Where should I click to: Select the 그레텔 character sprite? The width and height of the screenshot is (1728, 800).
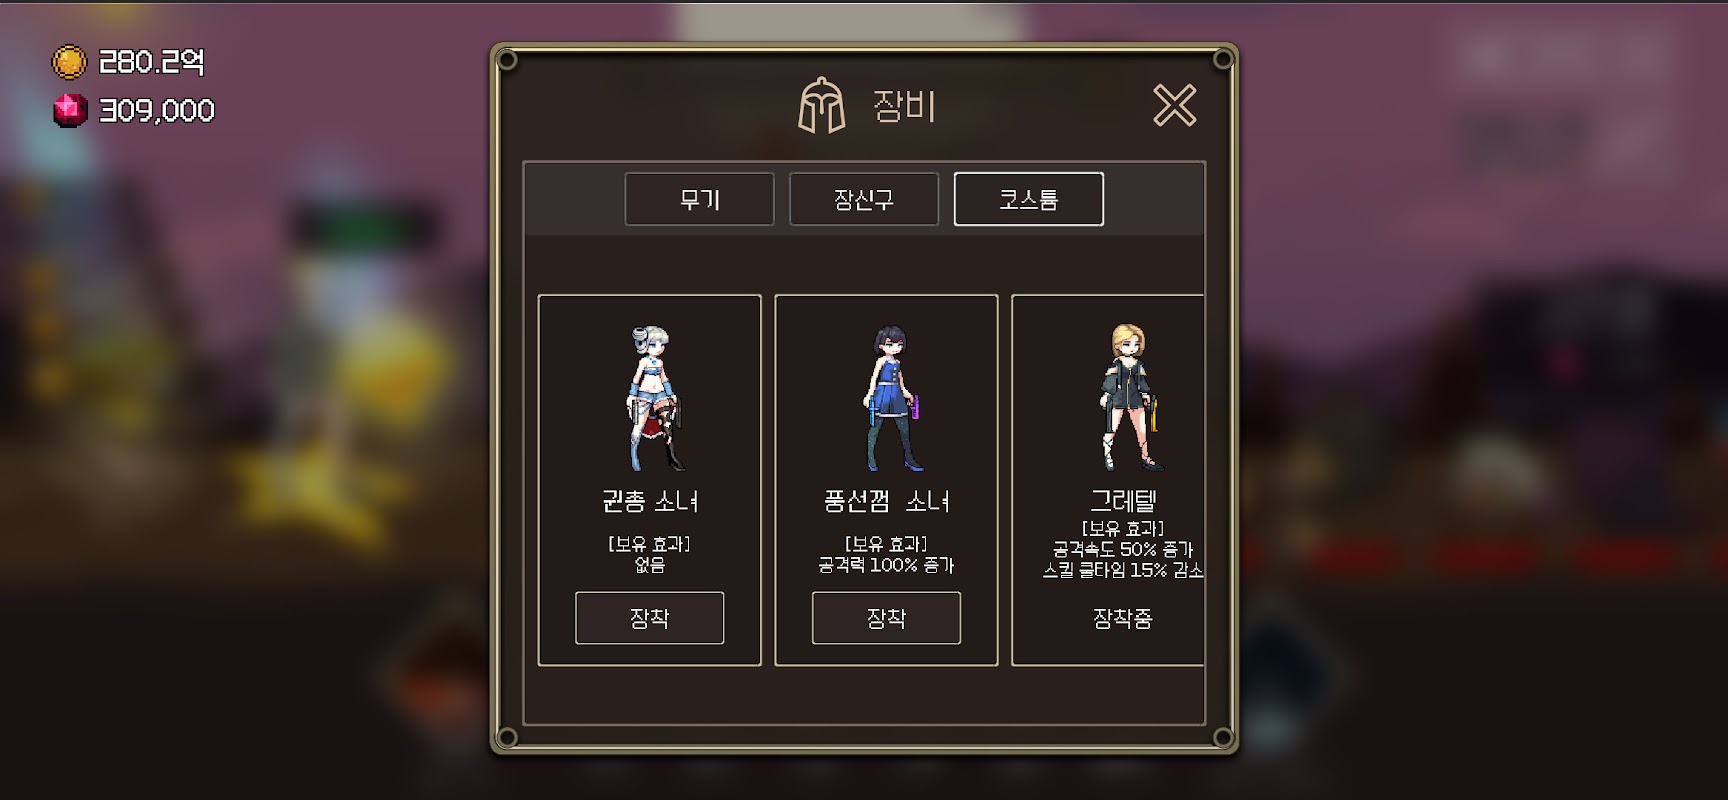[x=1130, y=397]
